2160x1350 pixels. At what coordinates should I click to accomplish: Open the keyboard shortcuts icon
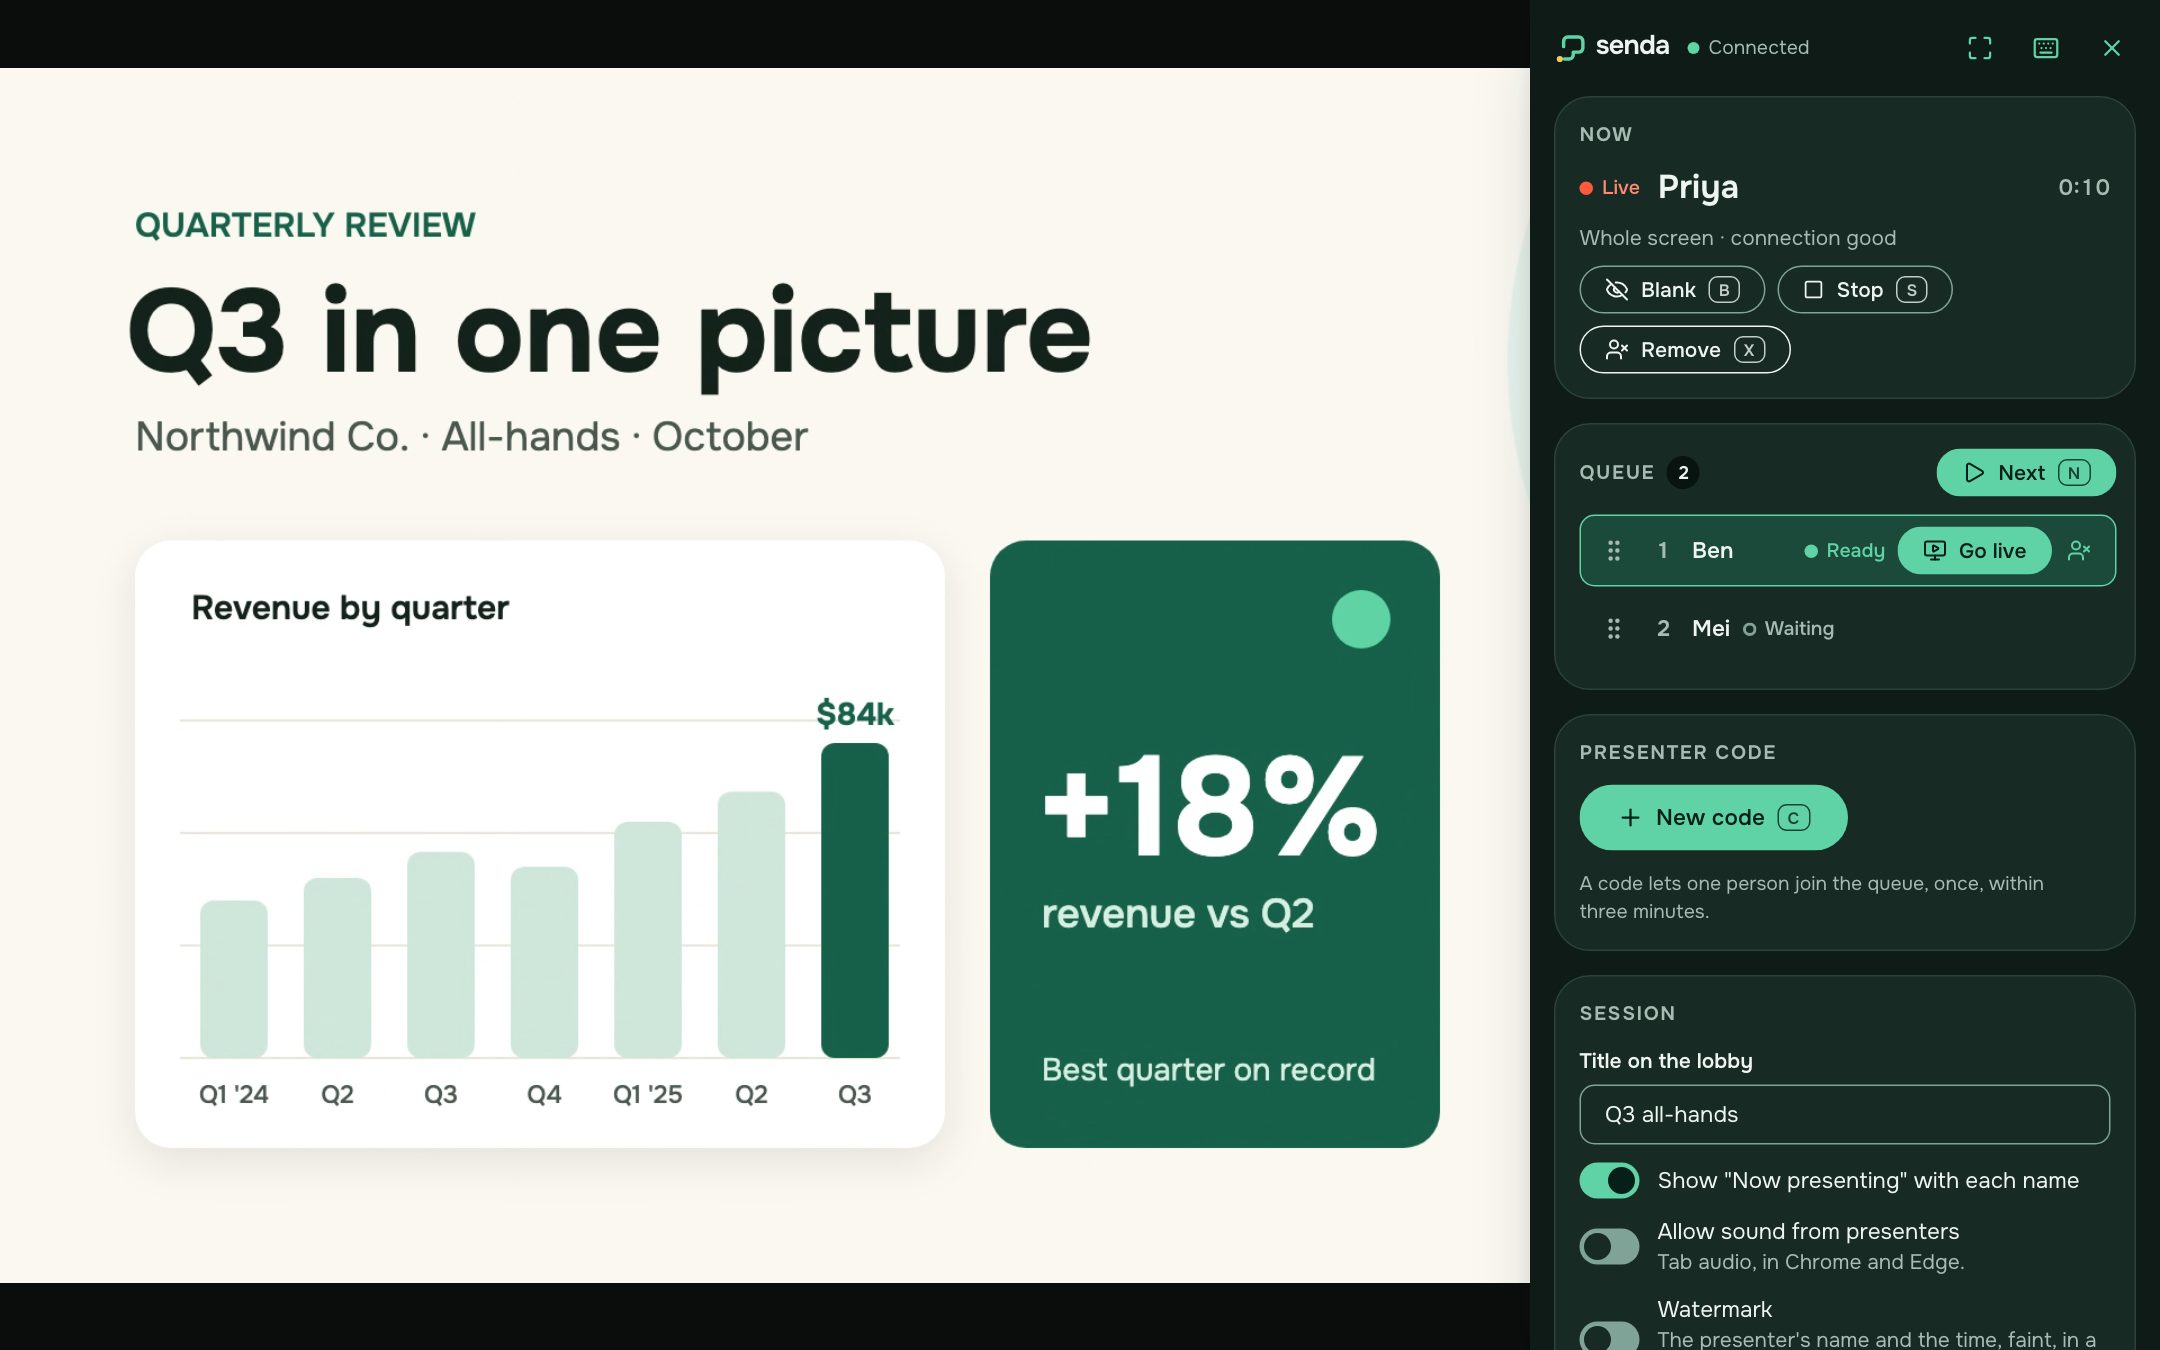2045,47
